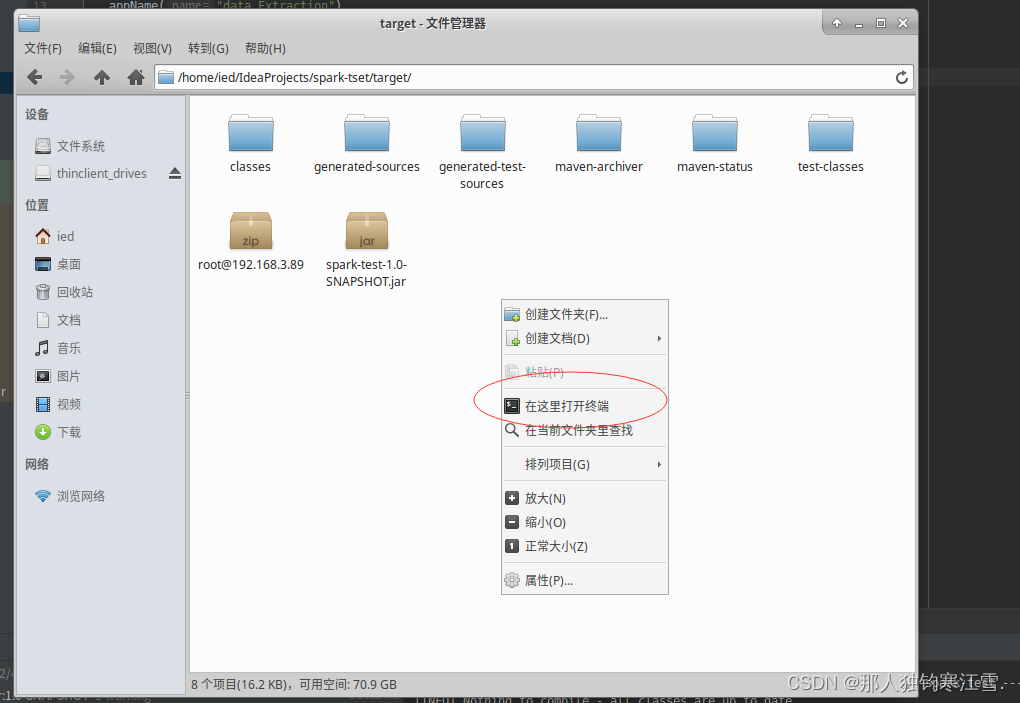Choose 创建文件夹(F)... from context menu
1020x703 pixels.
pyautogui.click(x=585, y=315)
